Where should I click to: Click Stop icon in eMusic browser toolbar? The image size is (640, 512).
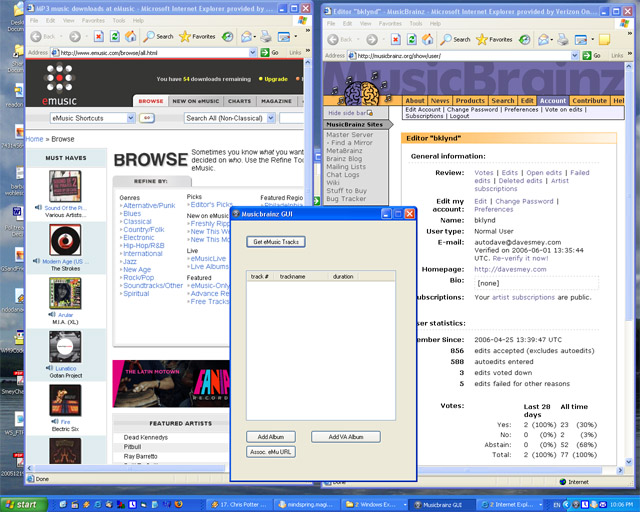98,37
